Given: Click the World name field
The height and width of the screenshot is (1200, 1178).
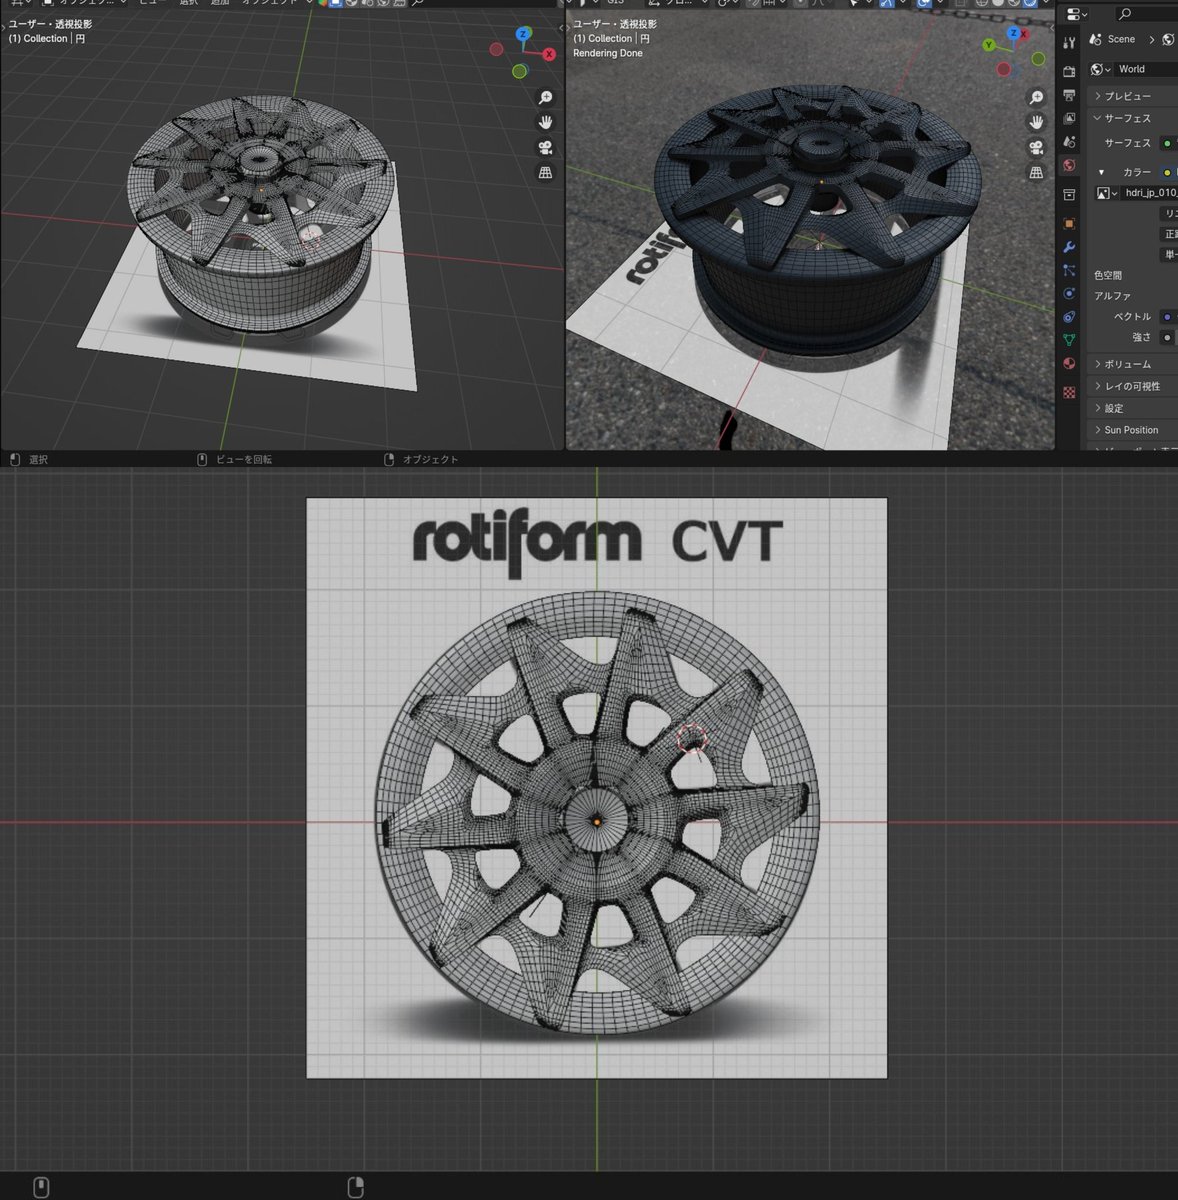Looking at the screenshot, I should pos(1146,69).
